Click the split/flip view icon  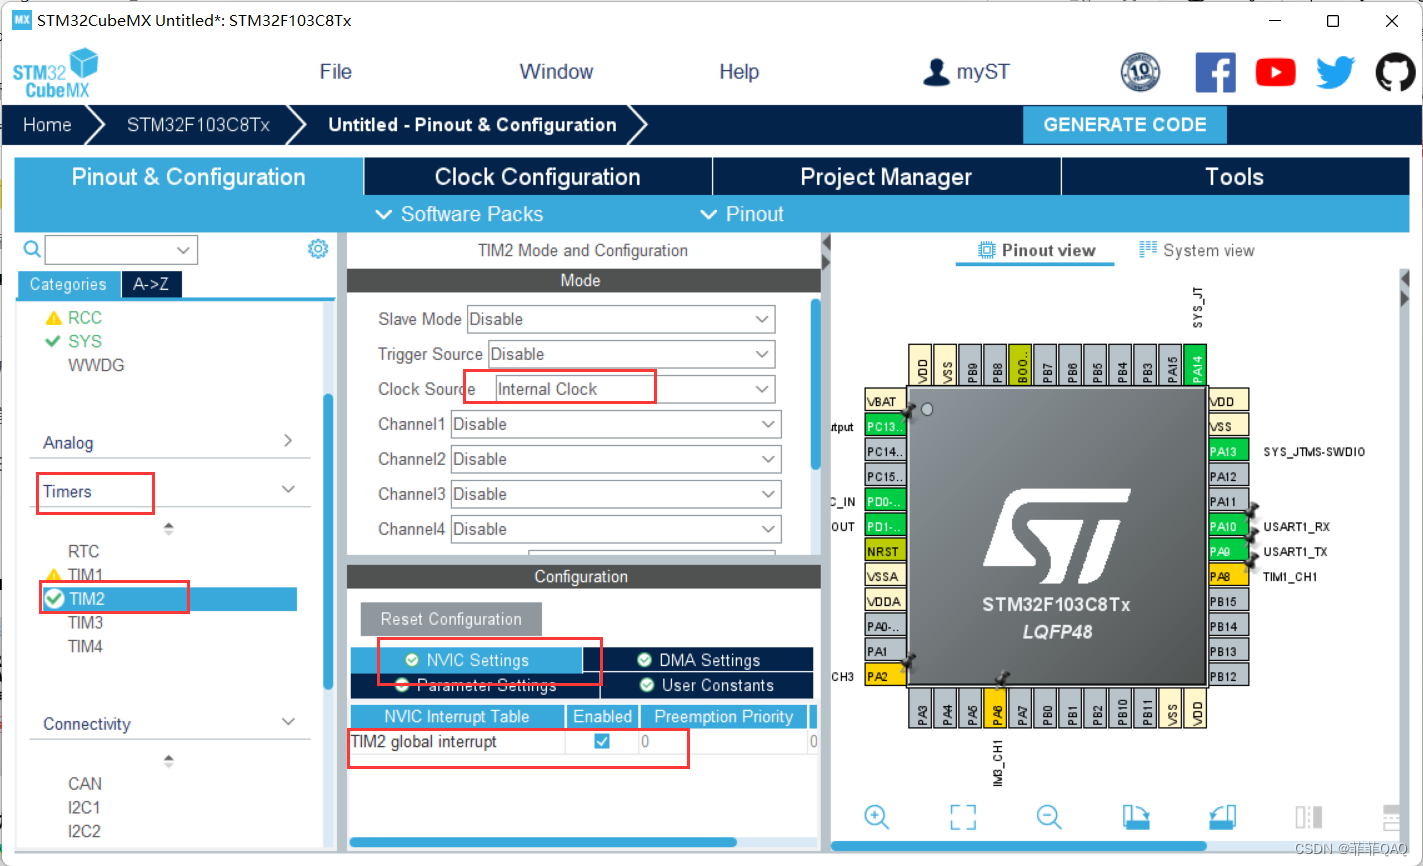pos(1309,817)
